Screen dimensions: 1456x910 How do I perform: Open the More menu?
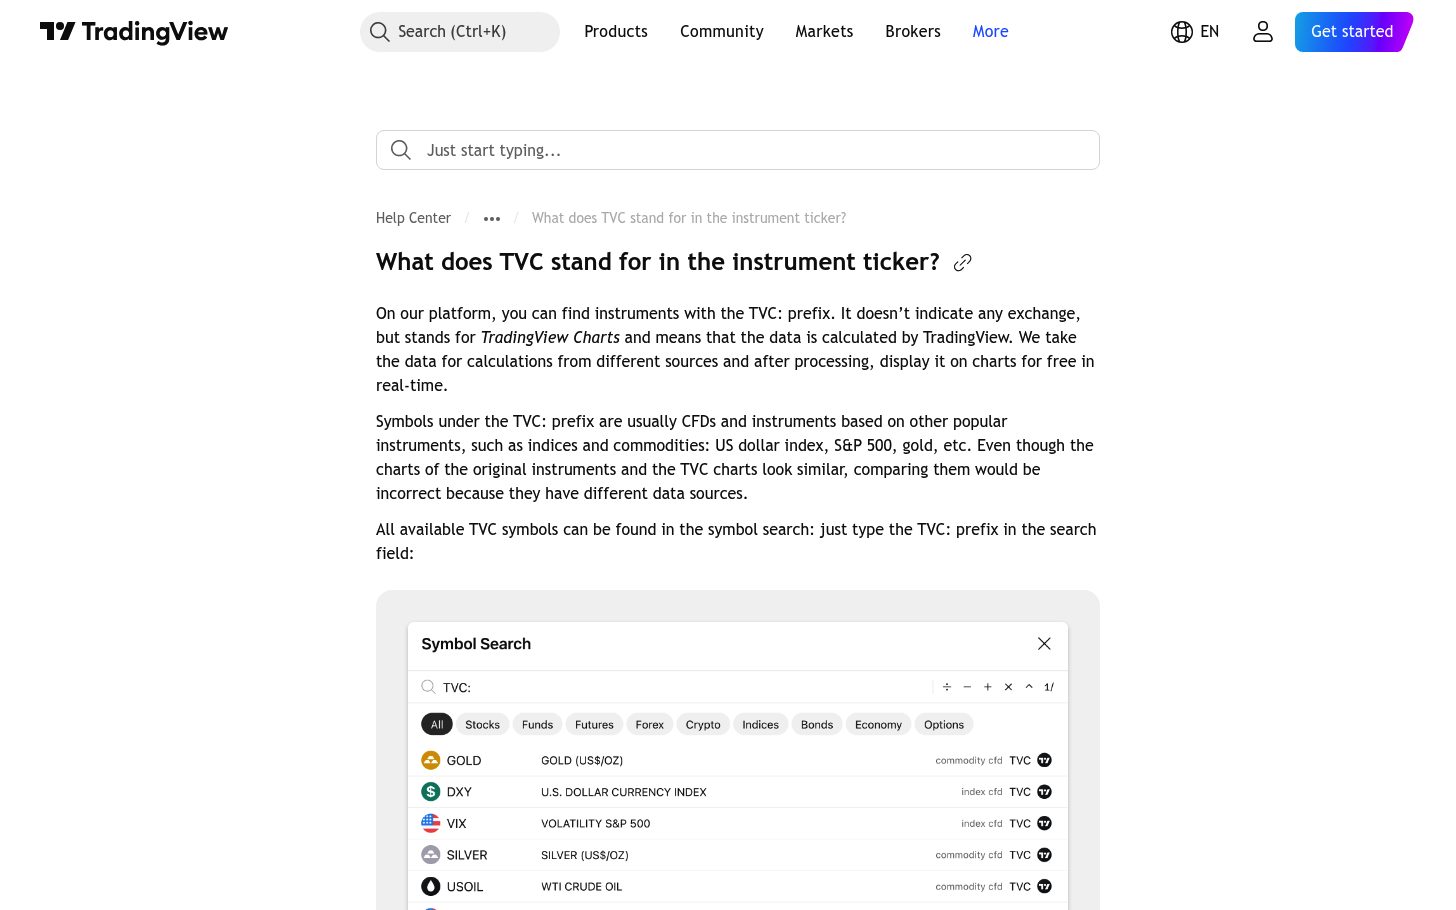991,32
